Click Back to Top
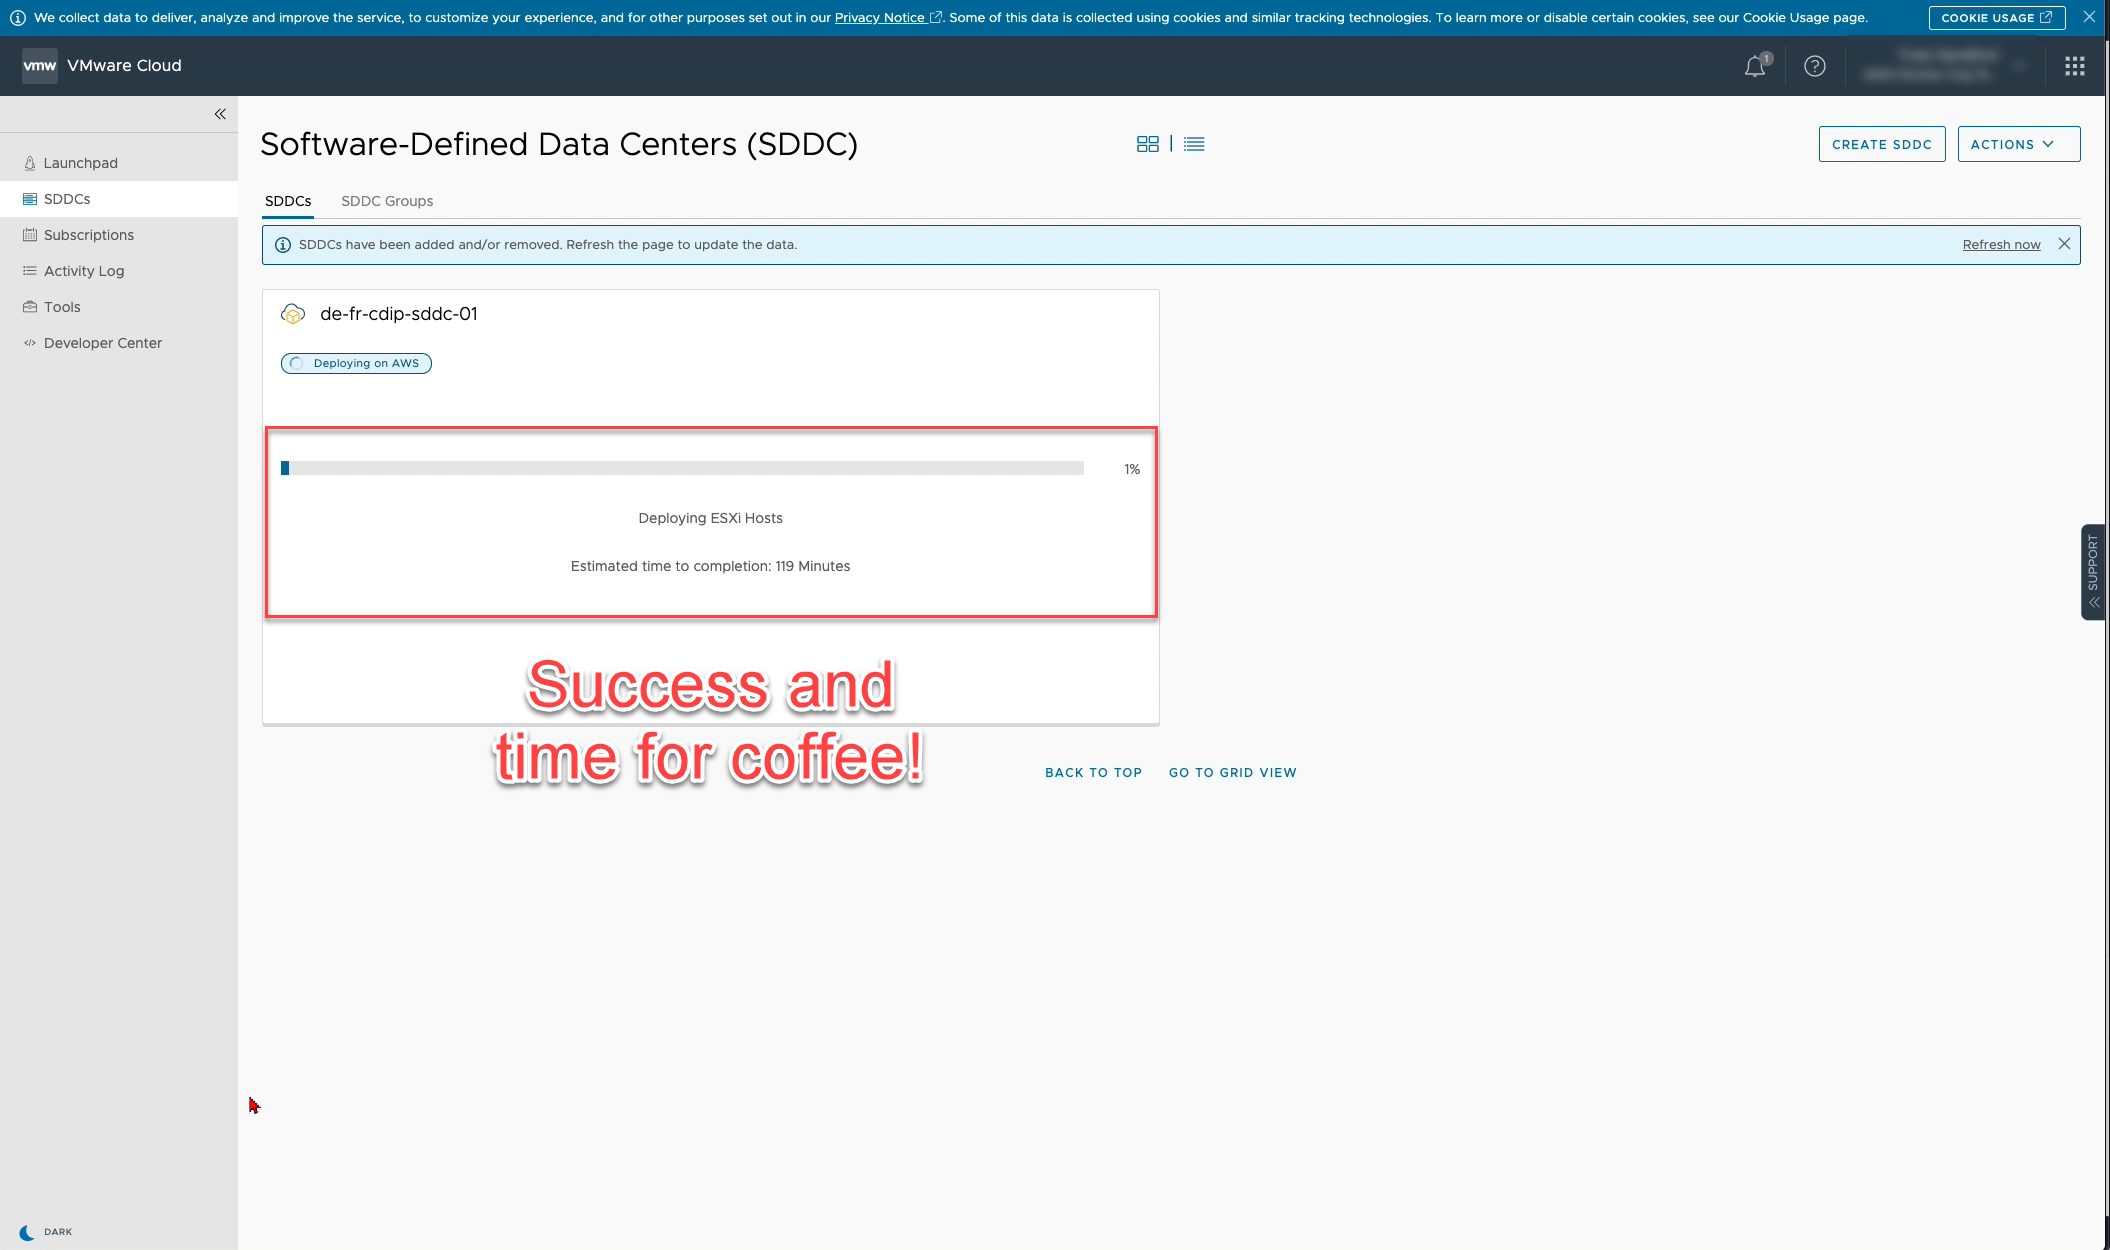The height and width of the screenshot is (1250, 2110). 1093,773
